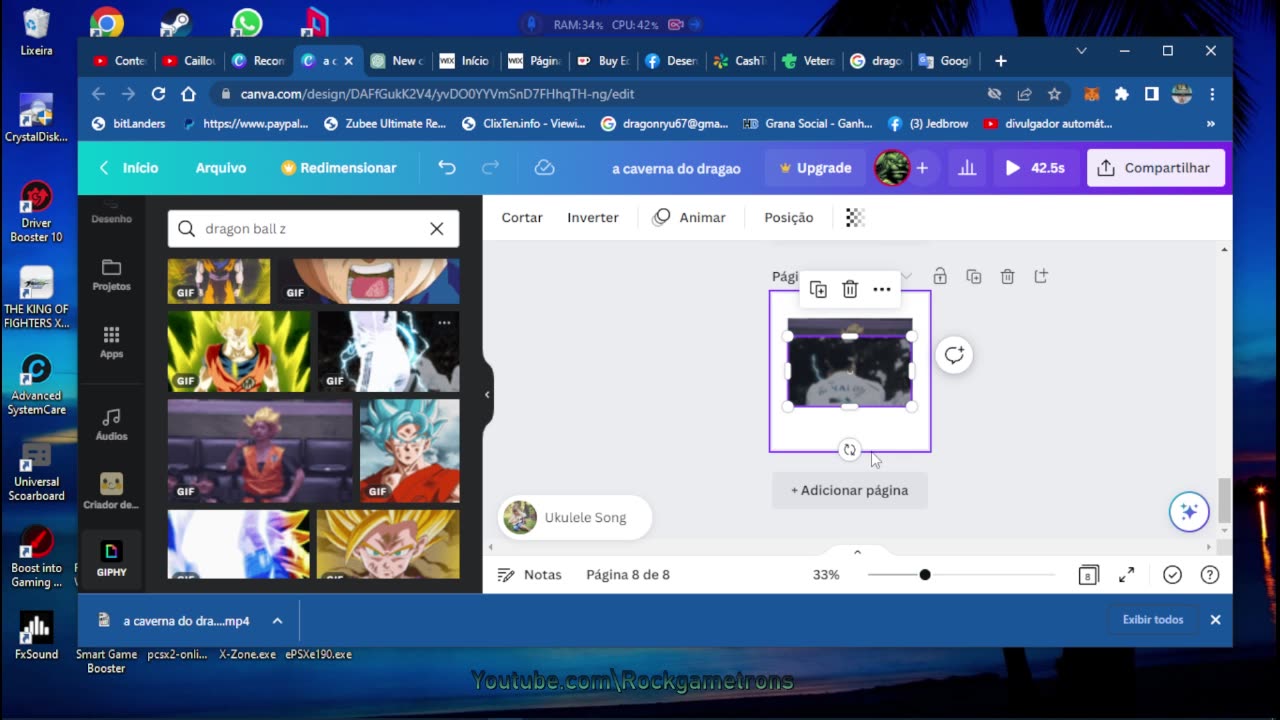Viewport: 1280px width, 720px height.
Task: Click the 33% zoom percentage
Action: 826,575
